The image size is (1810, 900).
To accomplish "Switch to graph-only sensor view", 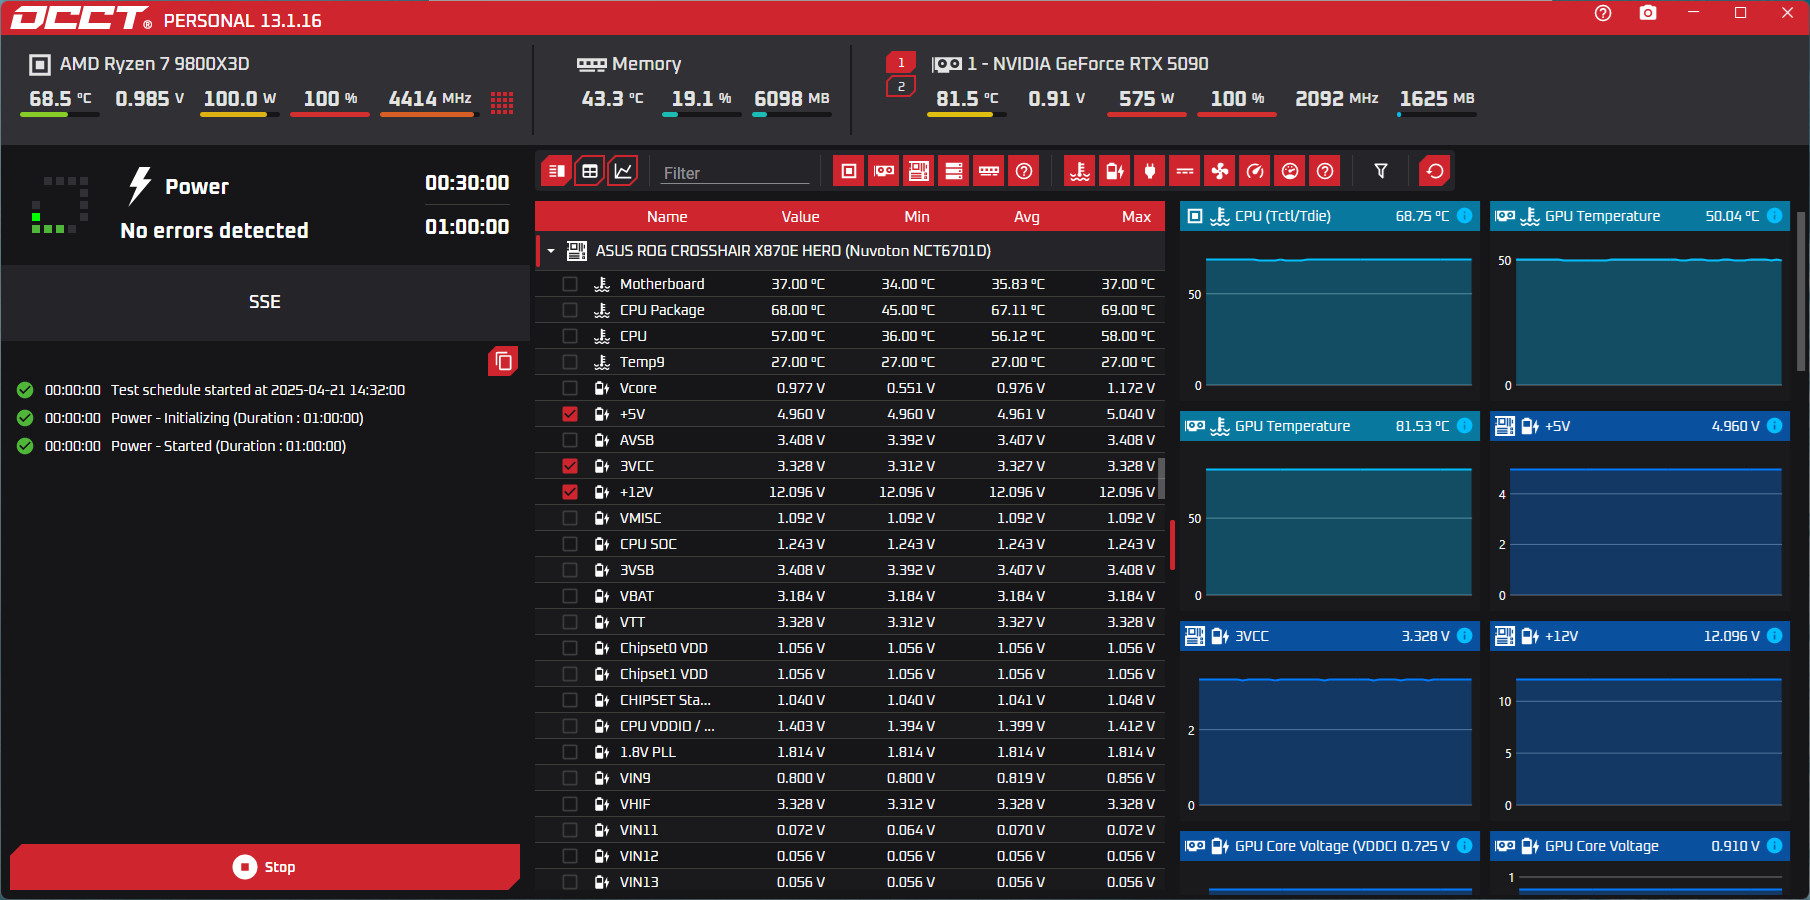I will (x=623, y=171).
